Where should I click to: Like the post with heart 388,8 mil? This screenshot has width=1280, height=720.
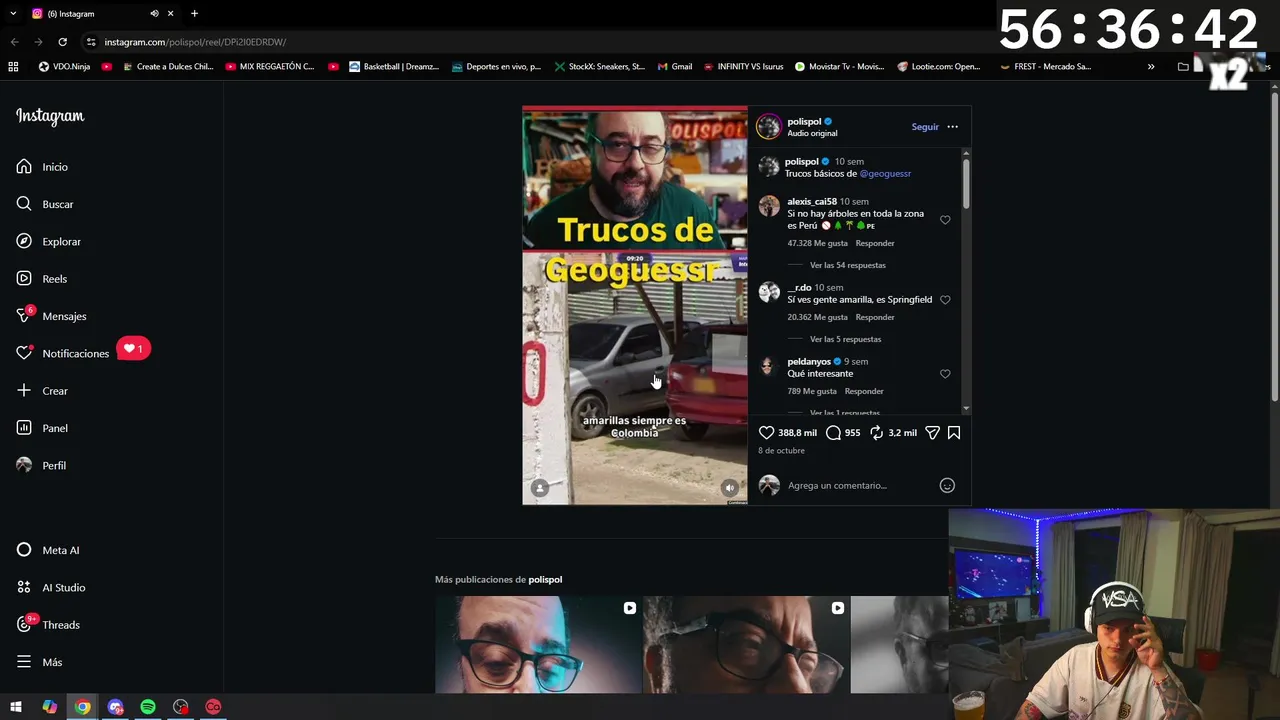766,433
